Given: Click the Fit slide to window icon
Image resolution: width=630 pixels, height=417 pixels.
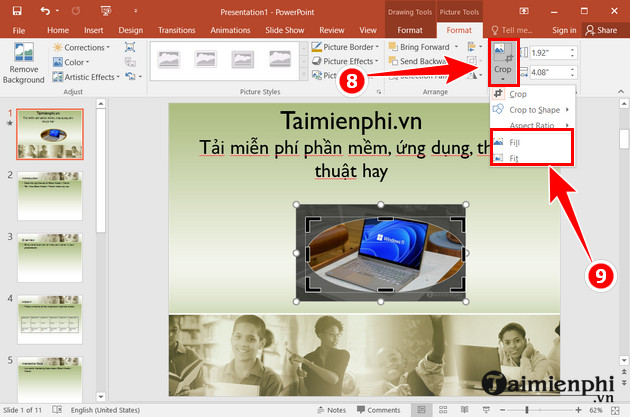Looking at the screenshot, I should [x=615, y=410].
